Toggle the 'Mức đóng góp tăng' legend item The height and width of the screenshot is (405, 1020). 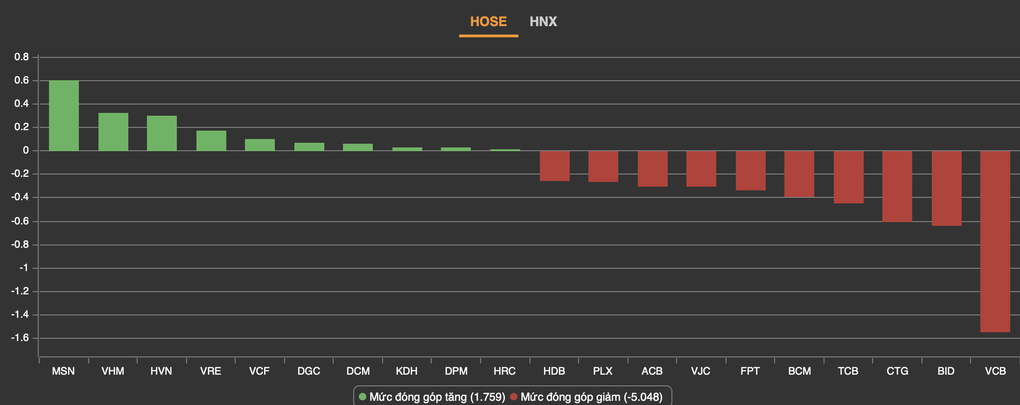pyautogui.click(x=432, y=397)
